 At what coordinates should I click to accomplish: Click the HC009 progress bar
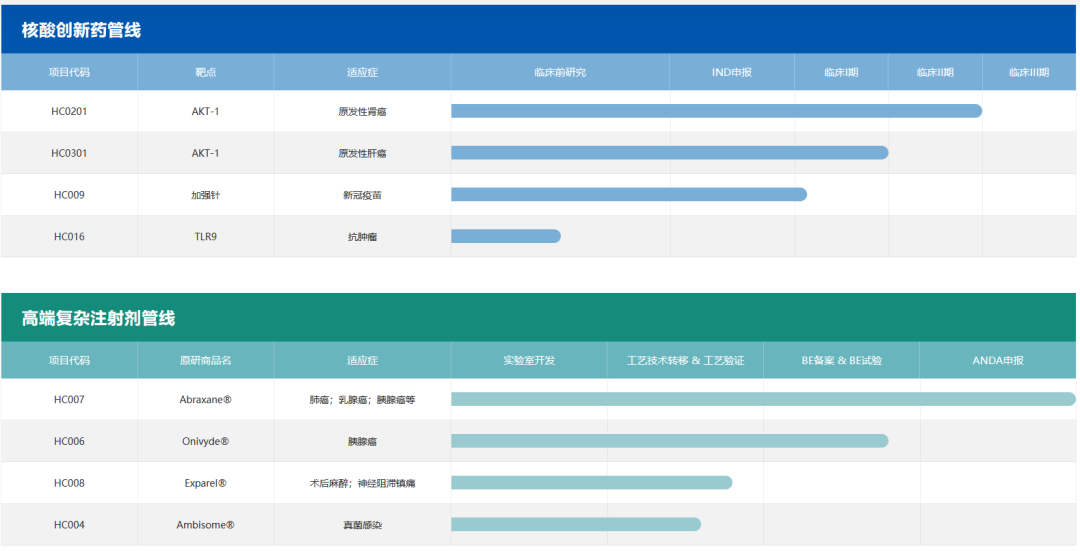click(629, 194)
